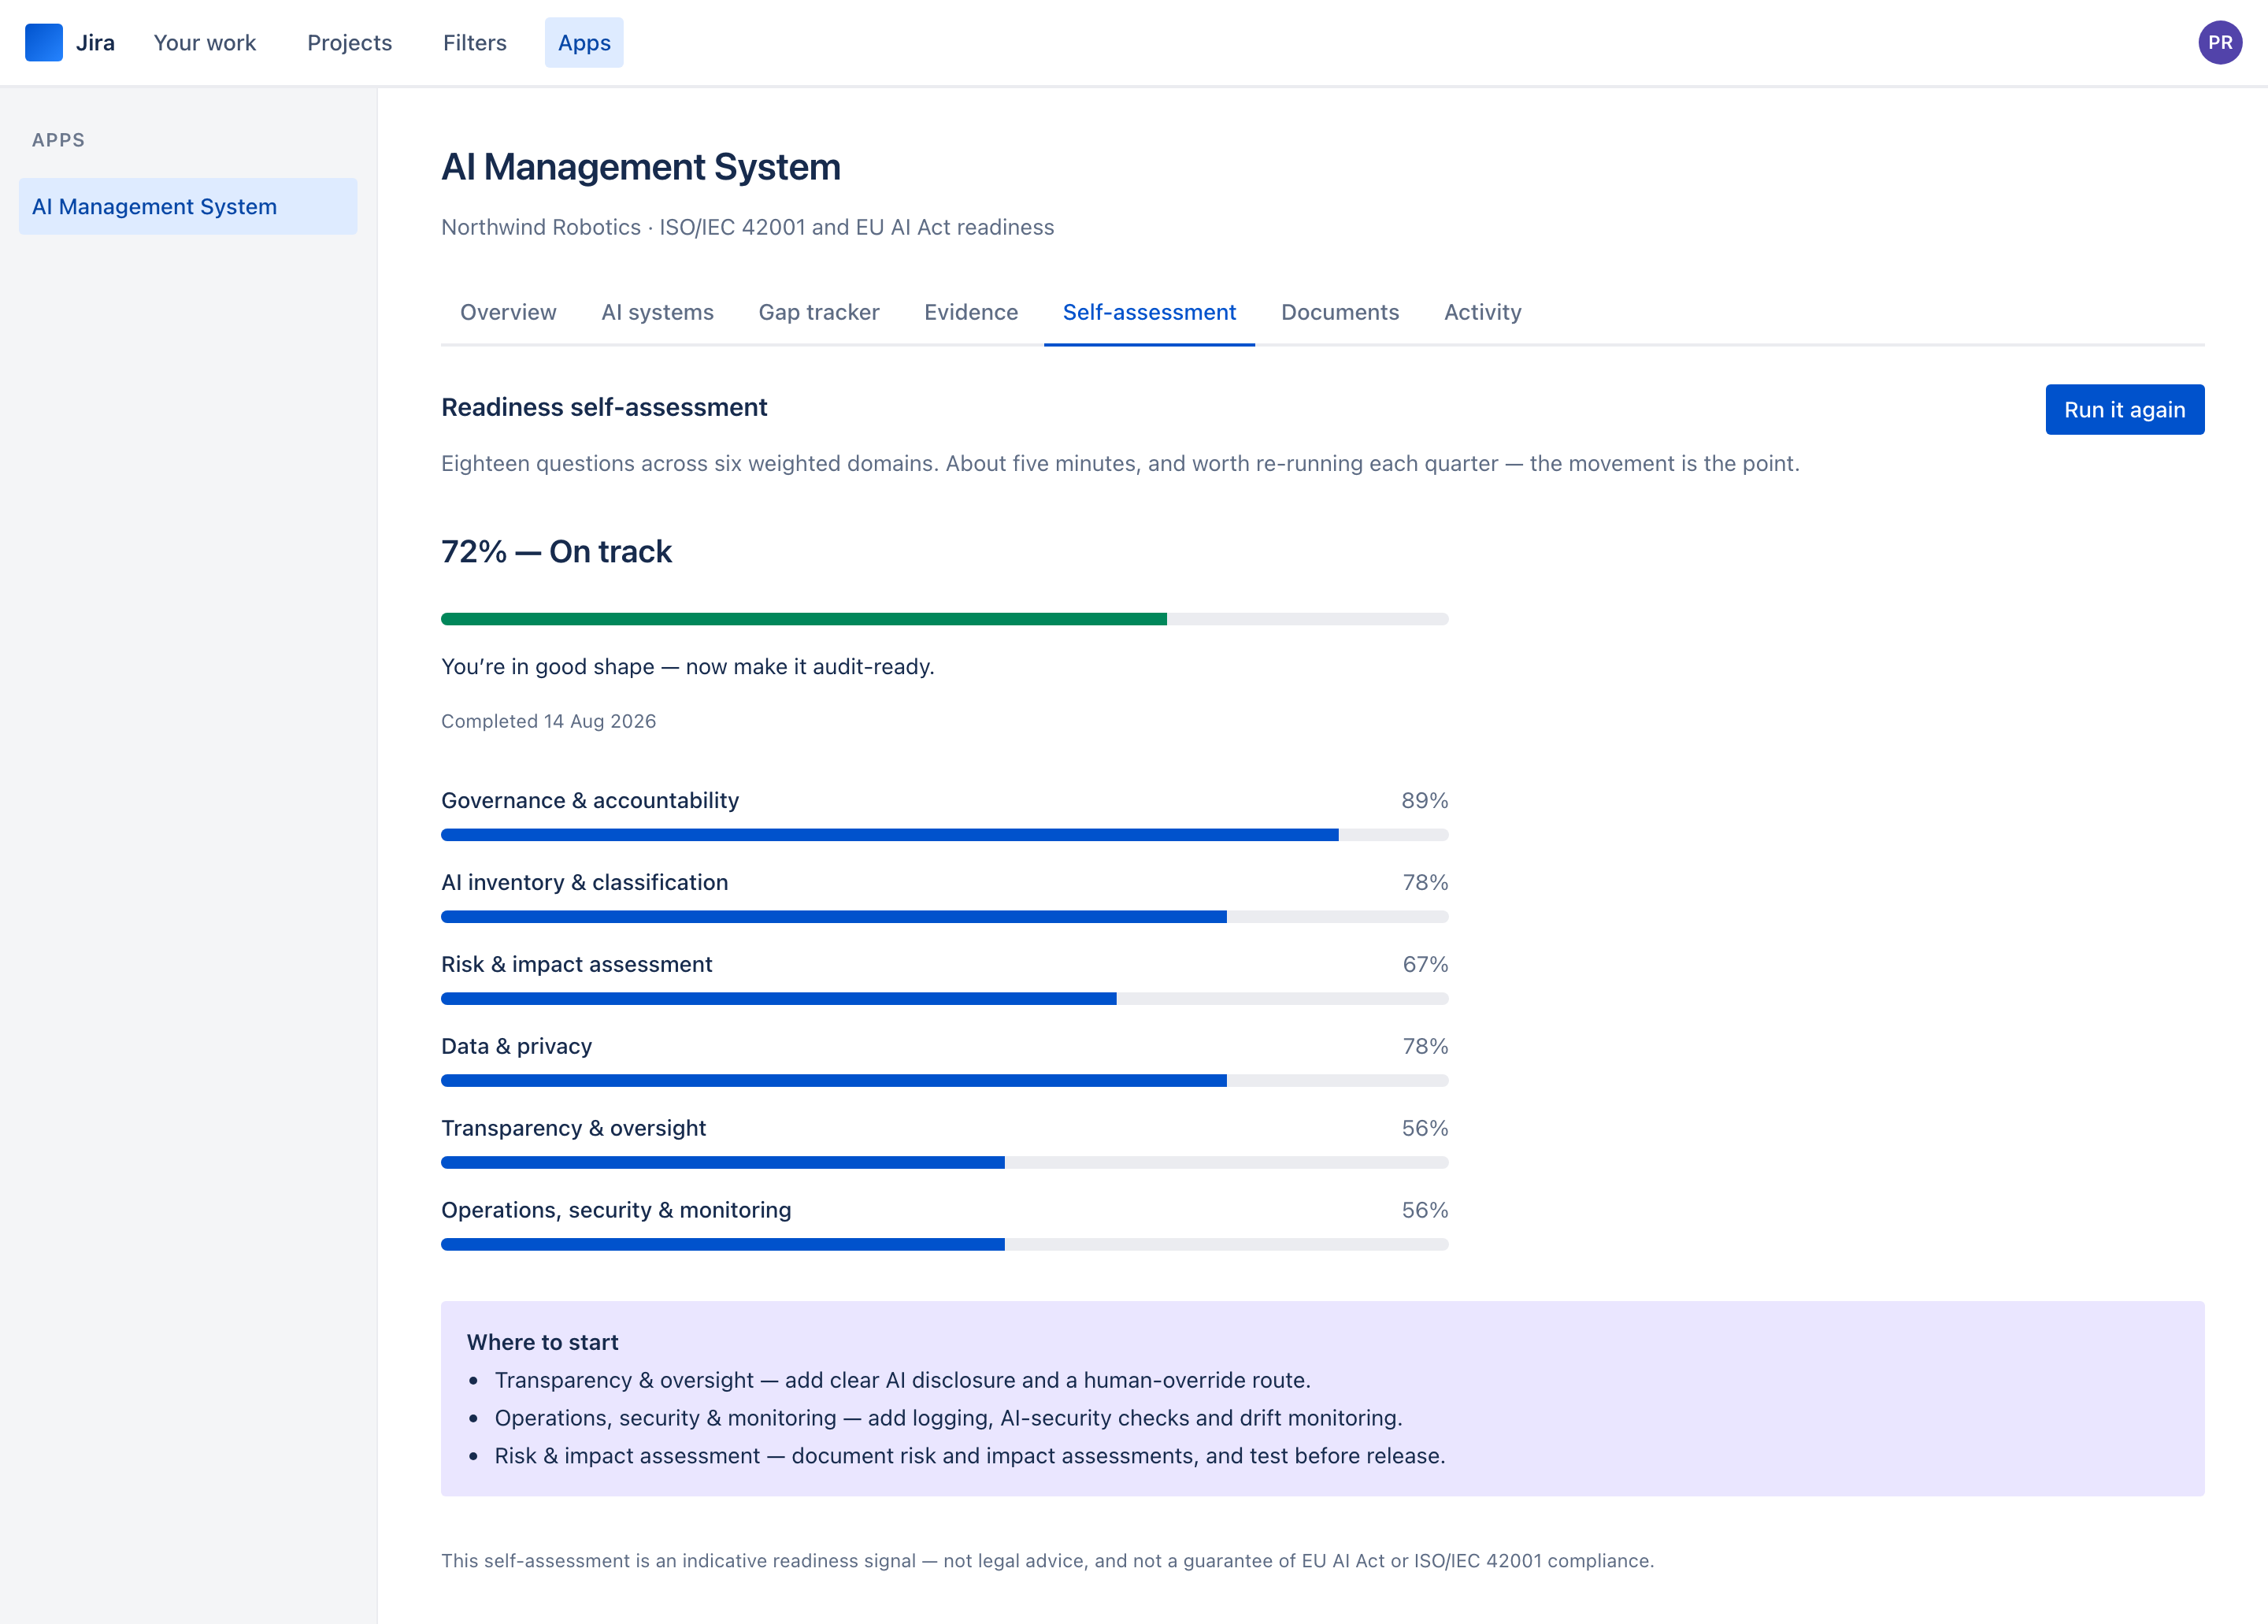The width and height of the screenshot is (2268, 1624).
Task: Click the 'Data & privacy' label
Action: [x=516, y=1047]
